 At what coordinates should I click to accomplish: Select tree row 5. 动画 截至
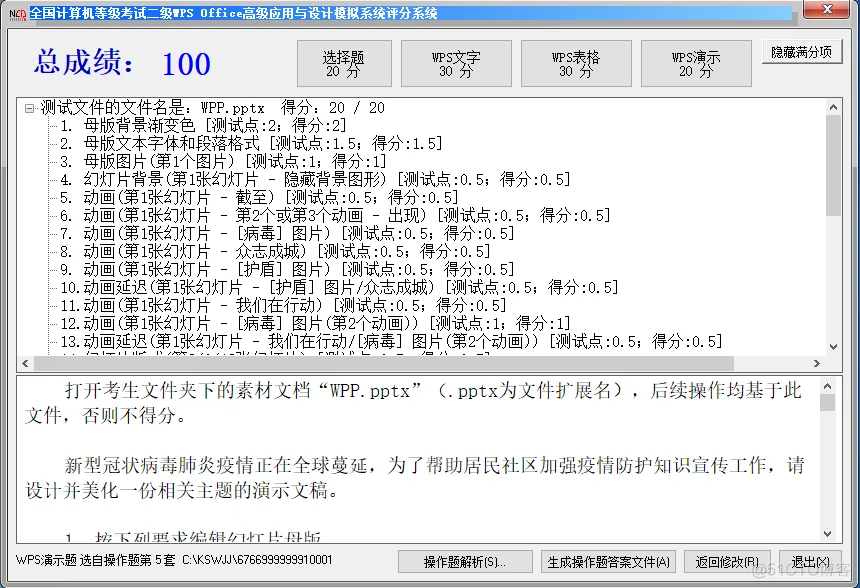[259, 197]
